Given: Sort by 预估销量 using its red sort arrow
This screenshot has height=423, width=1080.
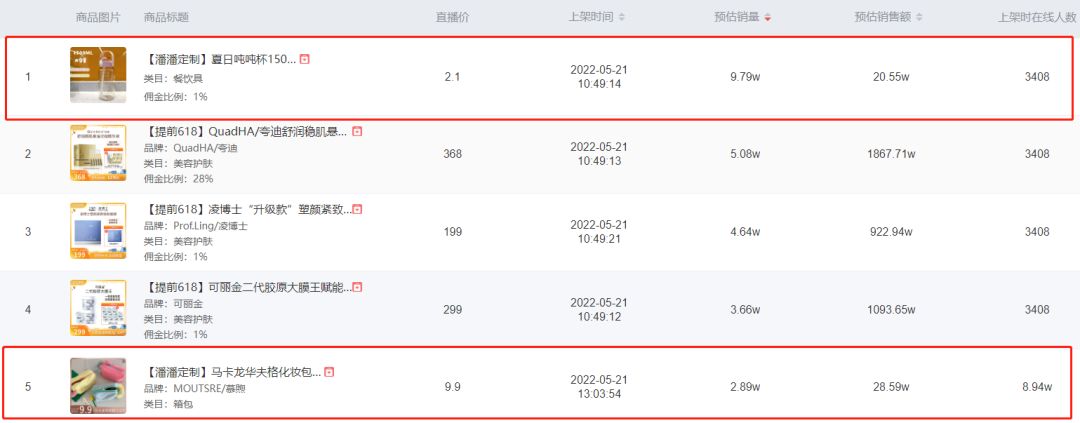Looking at the screenshot, I should pos(767,17).
